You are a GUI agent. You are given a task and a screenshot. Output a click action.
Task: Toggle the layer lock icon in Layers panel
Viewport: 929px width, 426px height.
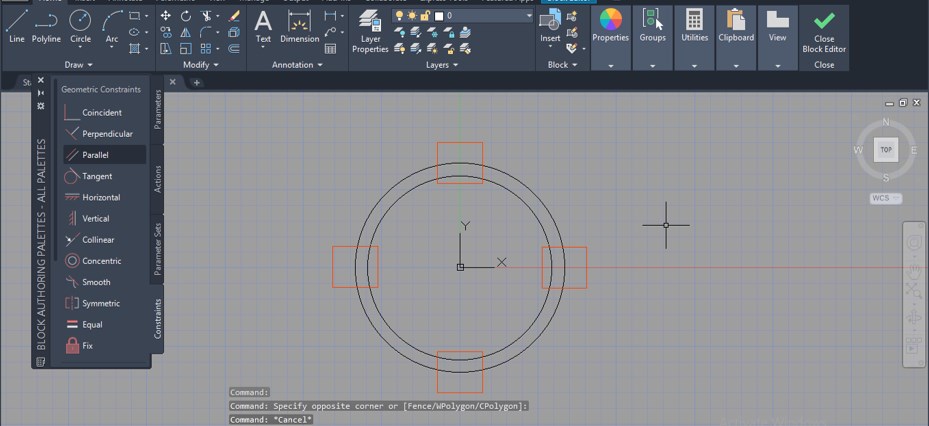(425, 17)
